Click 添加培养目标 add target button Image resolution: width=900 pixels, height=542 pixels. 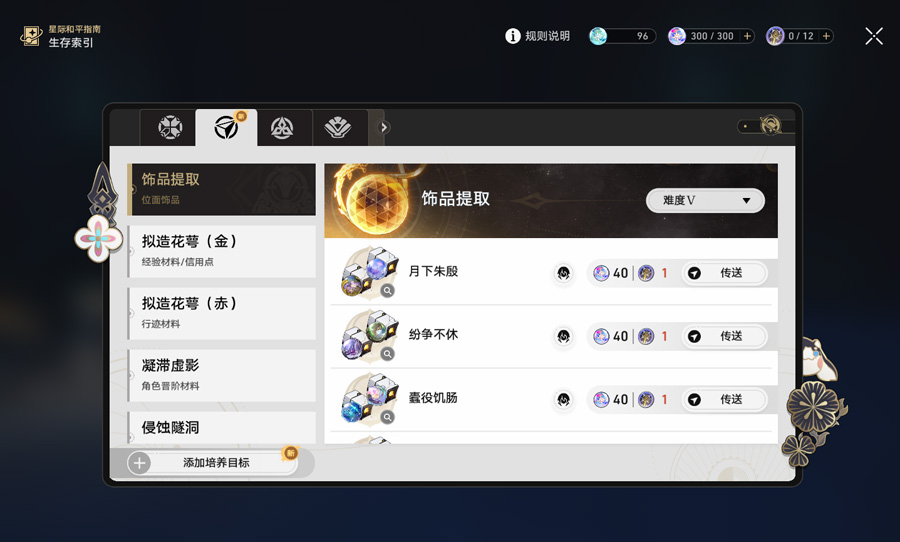pyautogui.click(x=212, y=463)
